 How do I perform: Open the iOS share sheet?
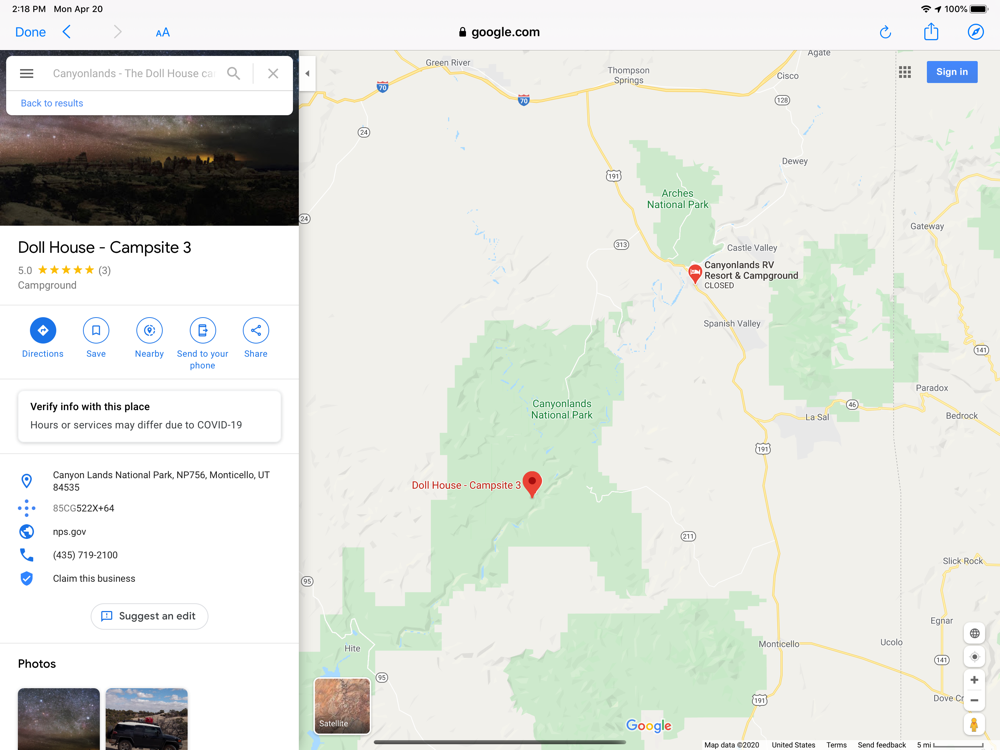[931, 31]
